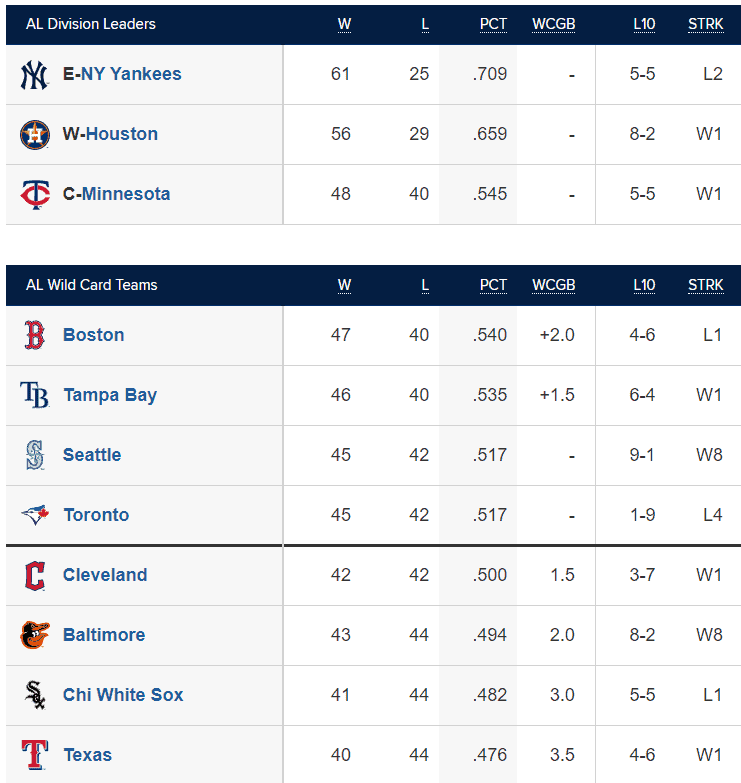Screen dimensions: 741x783
Task: Click the Baltimore Orioles logo
Action: [x=35, y=635]
